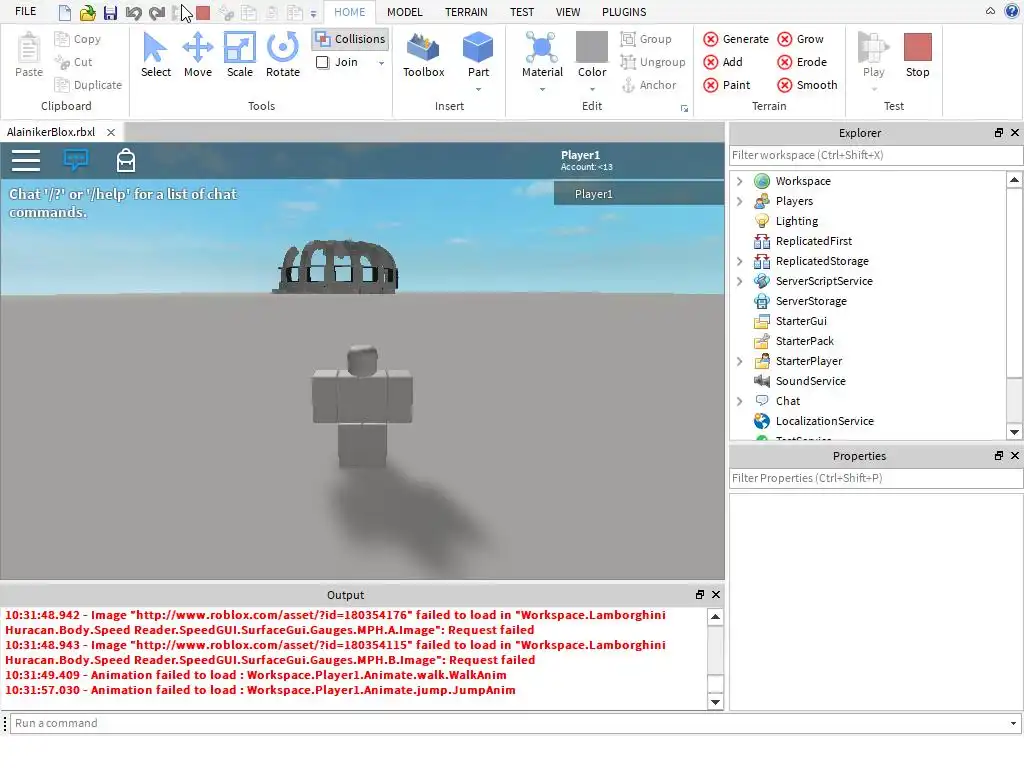1024x768 pixels.
Task: Click the Group button
Action: 646,39
